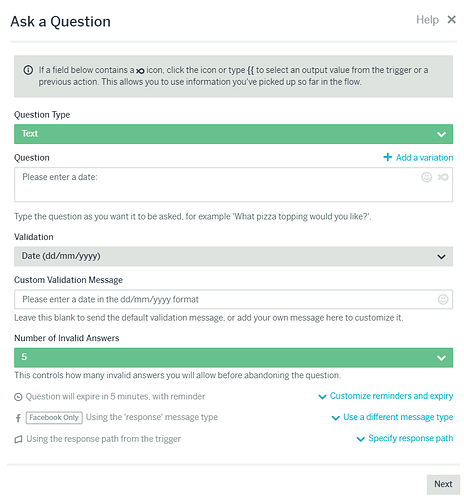The image size is (464, 500).
Task: Open the Question Type dropdown showing Text
Action: tap(233, 134)
